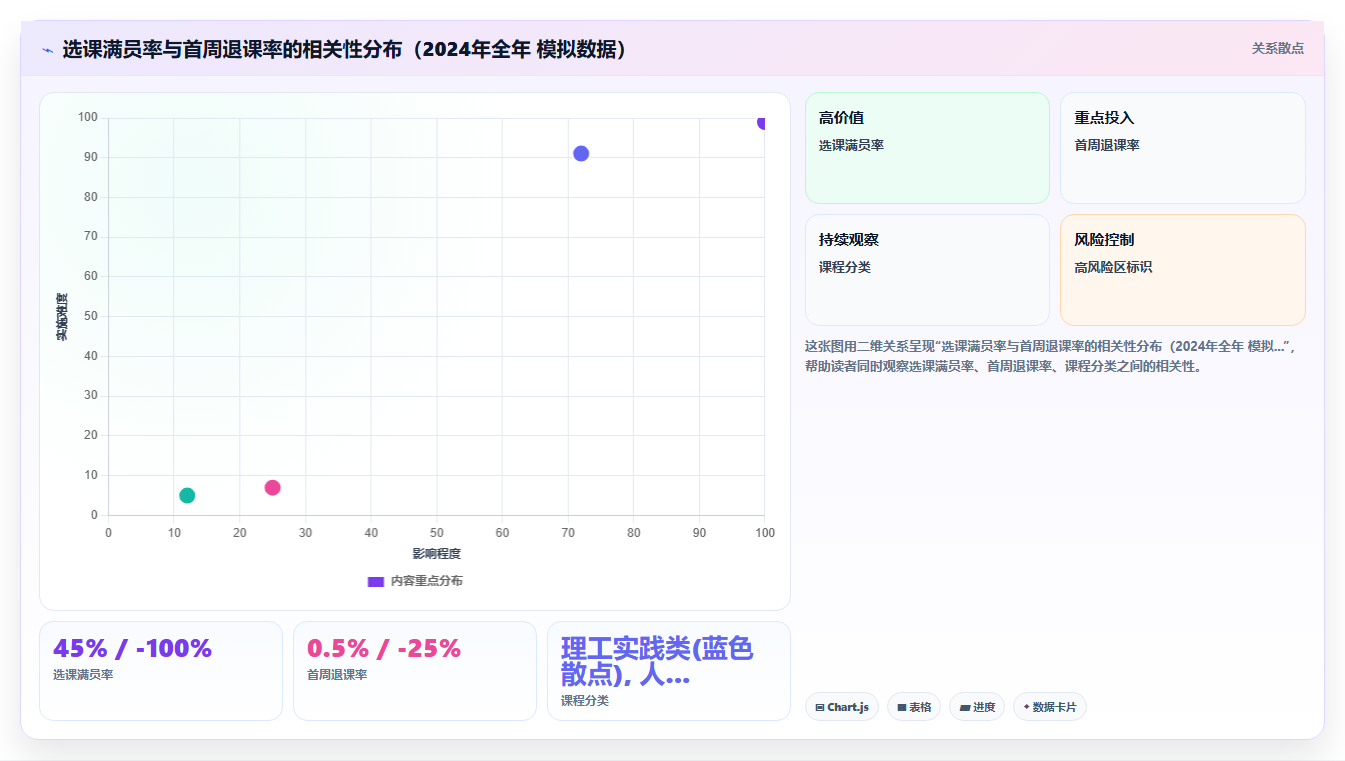Click the teal scatter point near 12

(x=187, y=495)
